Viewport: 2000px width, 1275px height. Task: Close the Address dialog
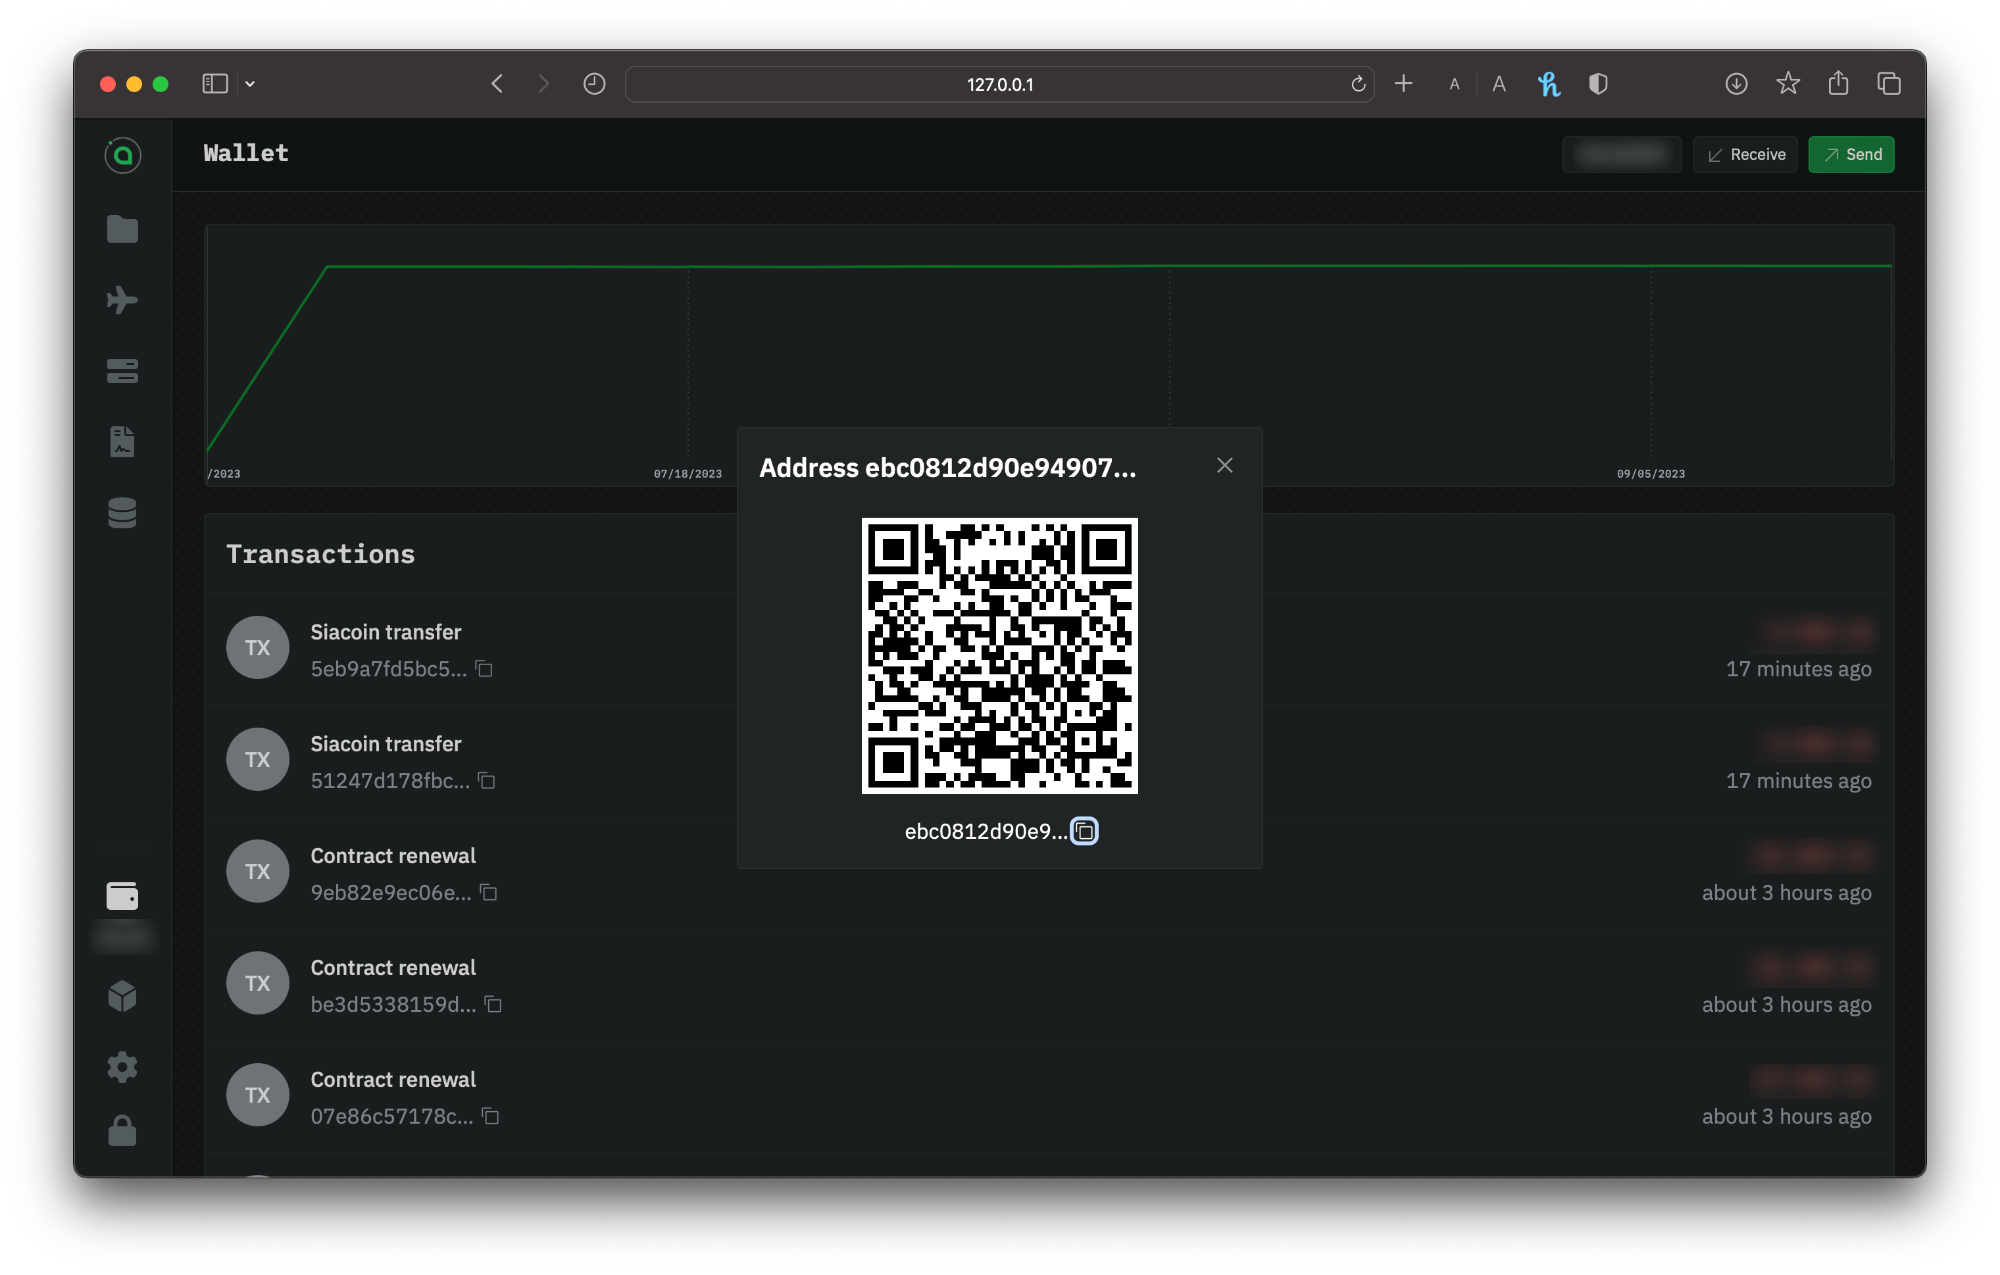click(x=1224, y=466)
